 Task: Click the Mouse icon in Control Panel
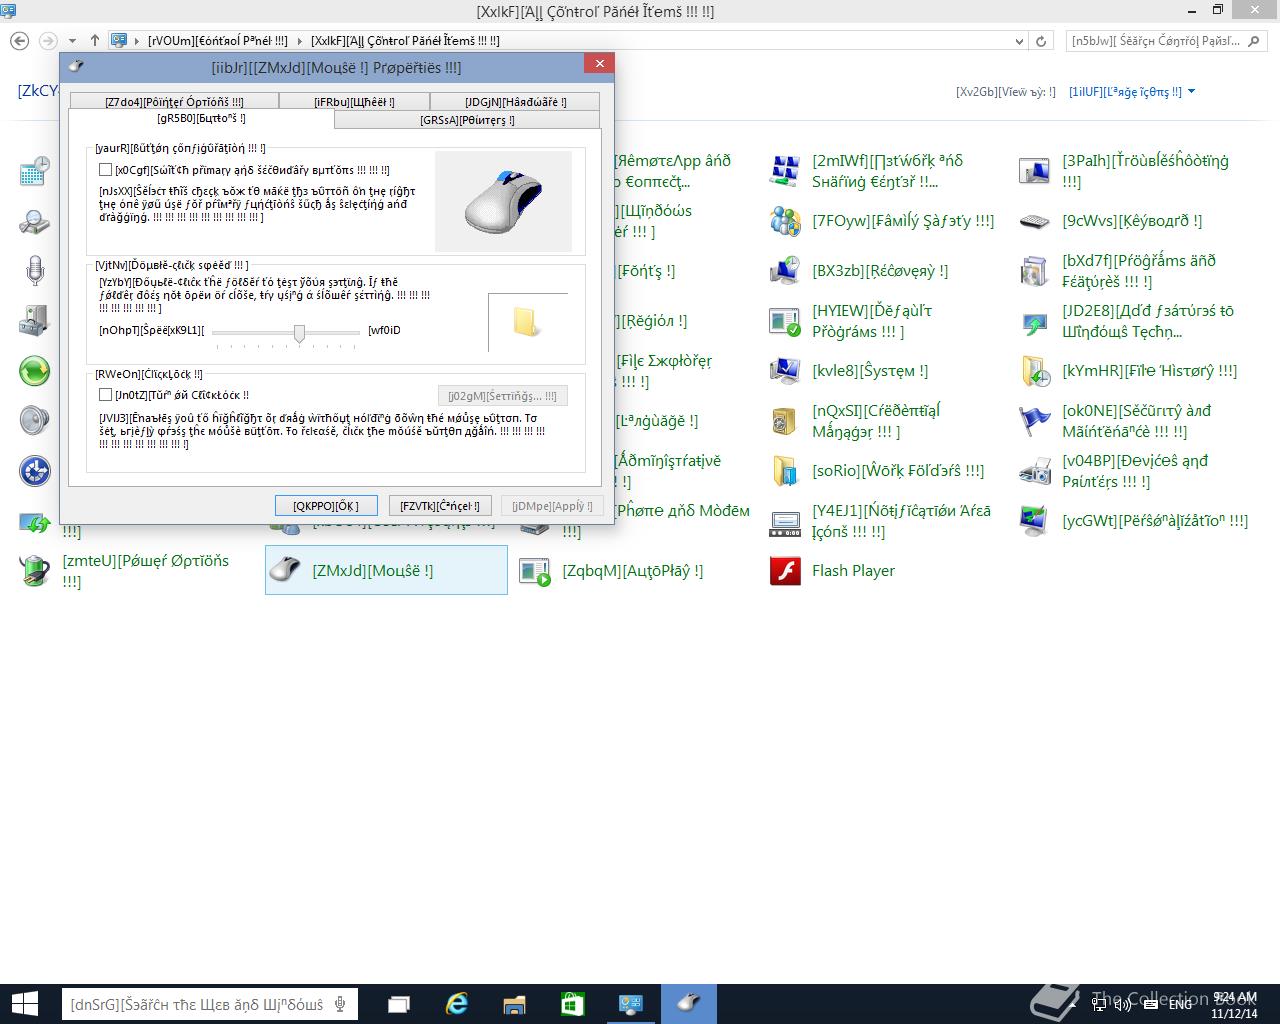285,571
